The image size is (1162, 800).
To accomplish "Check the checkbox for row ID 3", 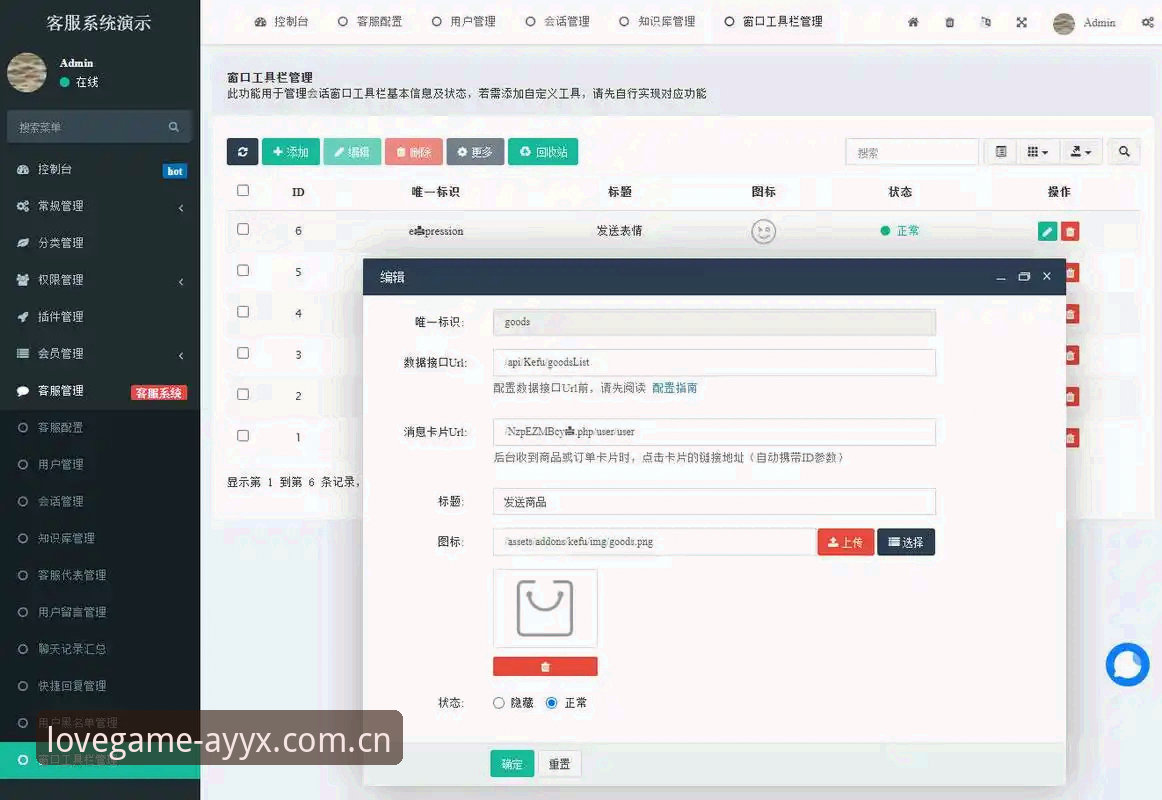I will tap(242, 353).
